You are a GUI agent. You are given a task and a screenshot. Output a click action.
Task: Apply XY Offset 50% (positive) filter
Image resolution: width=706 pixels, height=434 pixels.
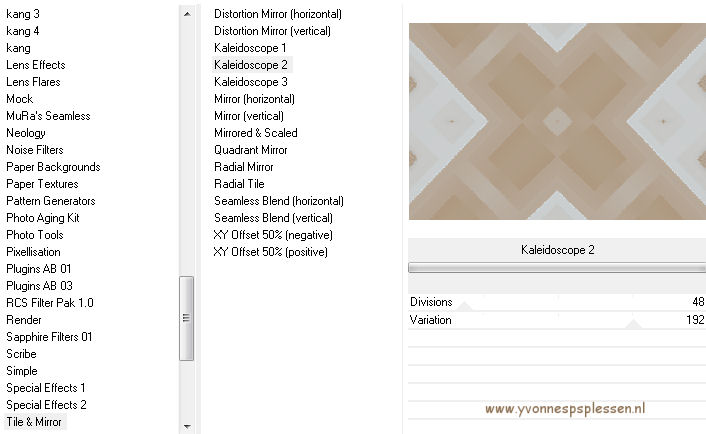point(271,252)
